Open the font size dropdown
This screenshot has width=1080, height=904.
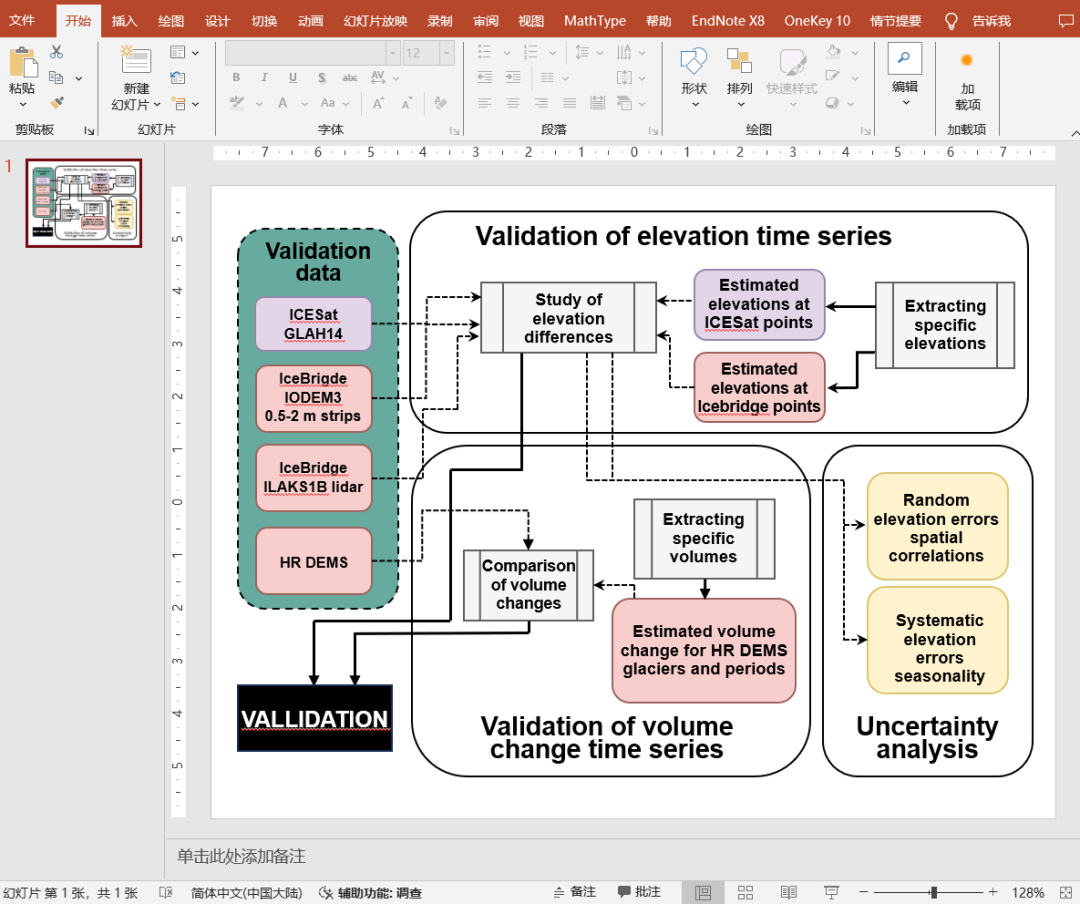[447, 52]
